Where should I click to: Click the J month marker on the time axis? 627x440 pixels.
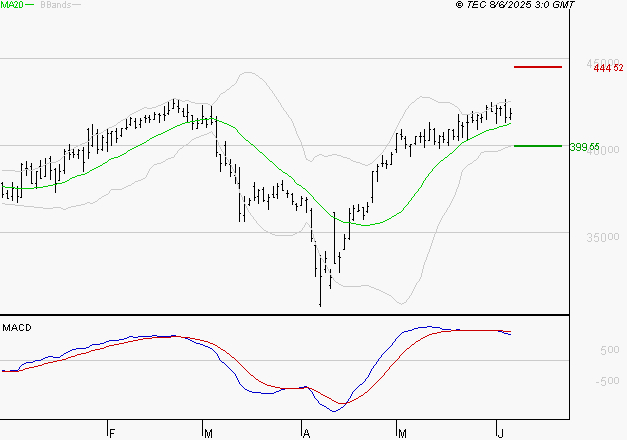pyautogui.click(x=500, y=434)
